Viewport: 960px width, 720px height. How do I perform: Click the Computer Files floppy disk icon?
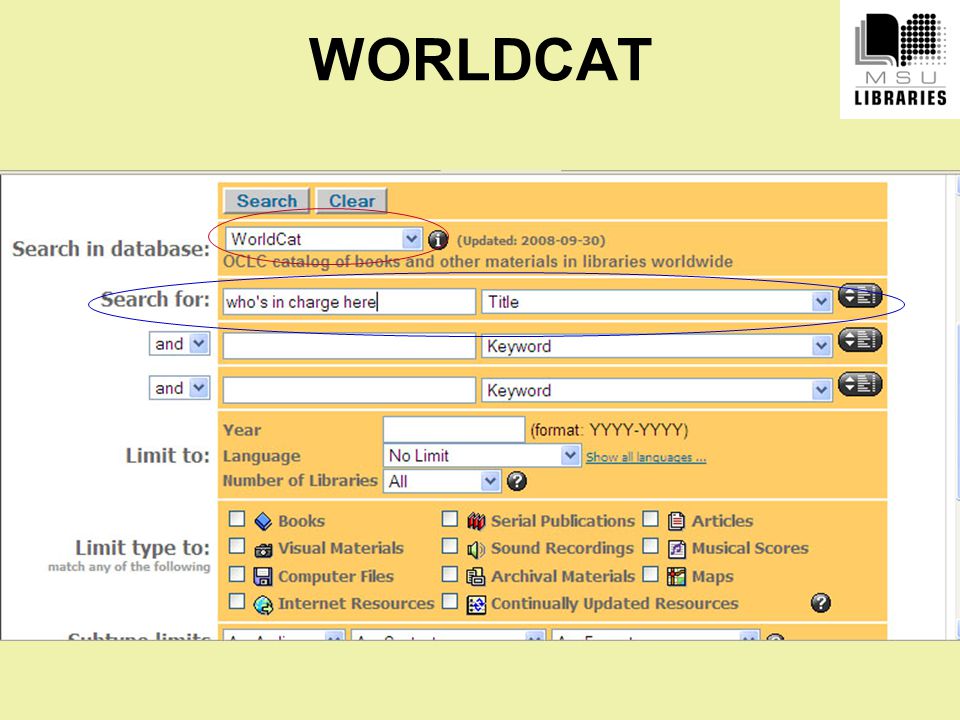coord(263,576)
